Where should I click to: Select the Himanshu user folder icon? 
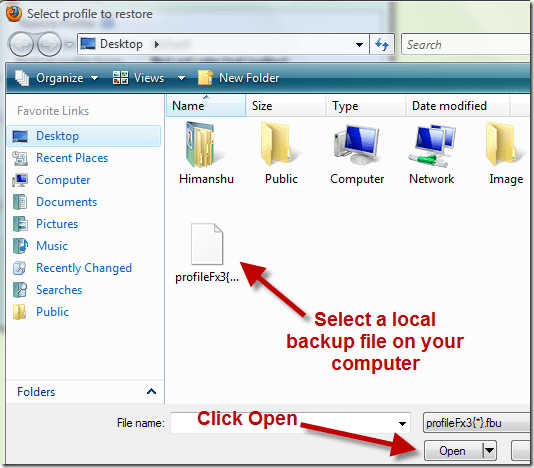tap(206, 154)
